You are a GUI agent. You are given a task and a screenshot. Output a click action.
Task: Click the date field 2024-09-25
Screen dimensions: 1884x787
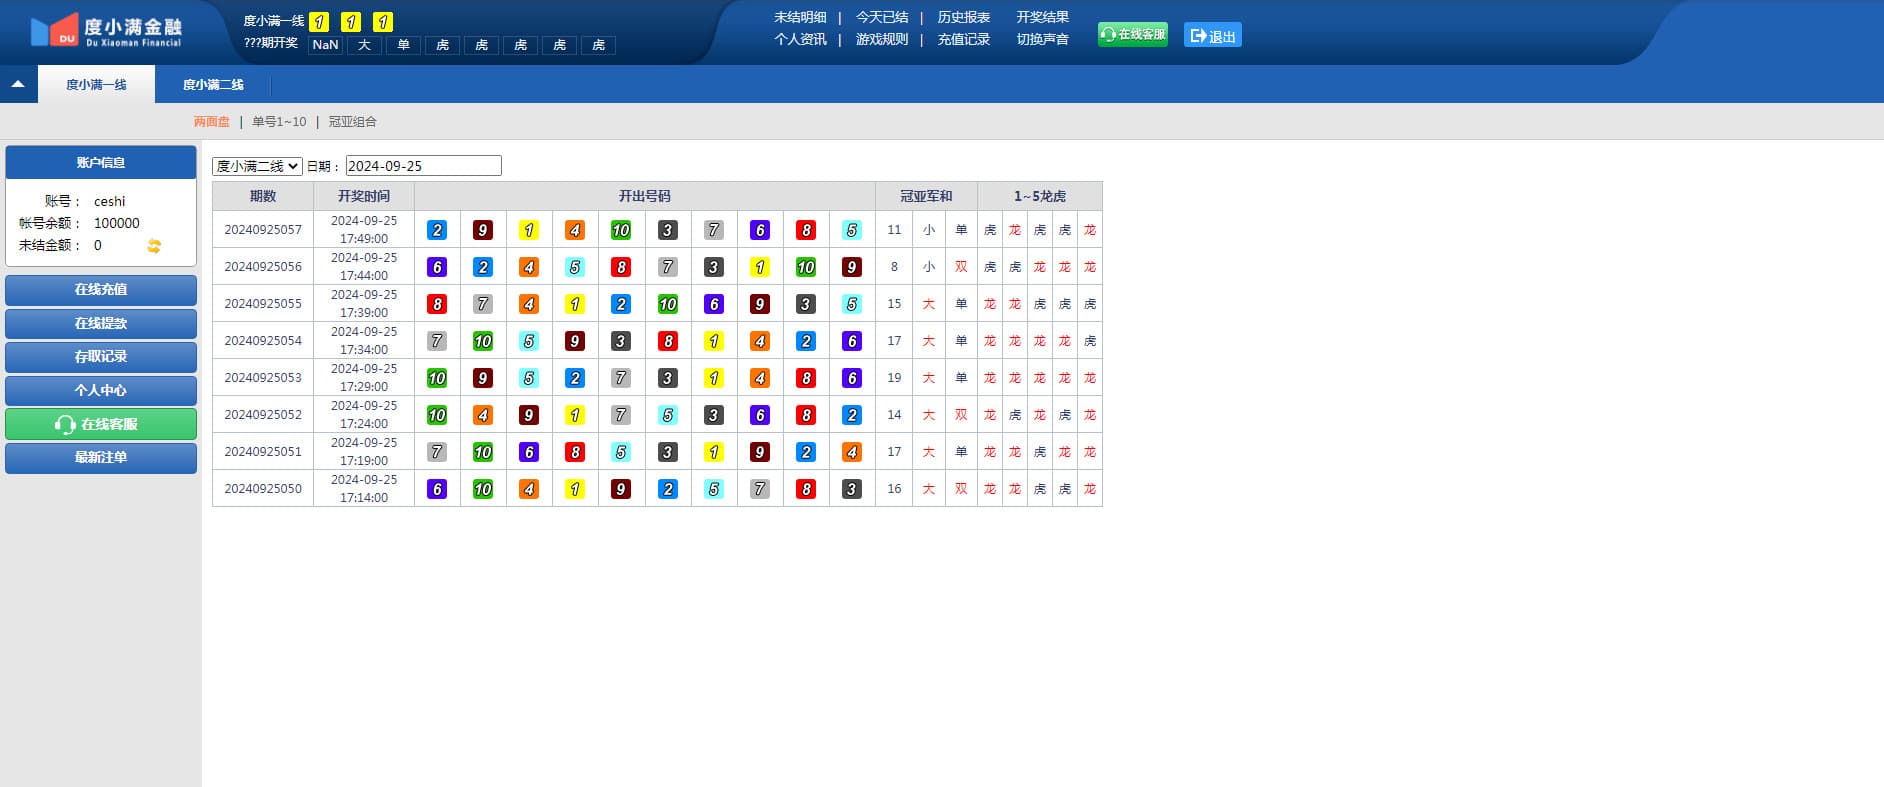coord(423,166)
